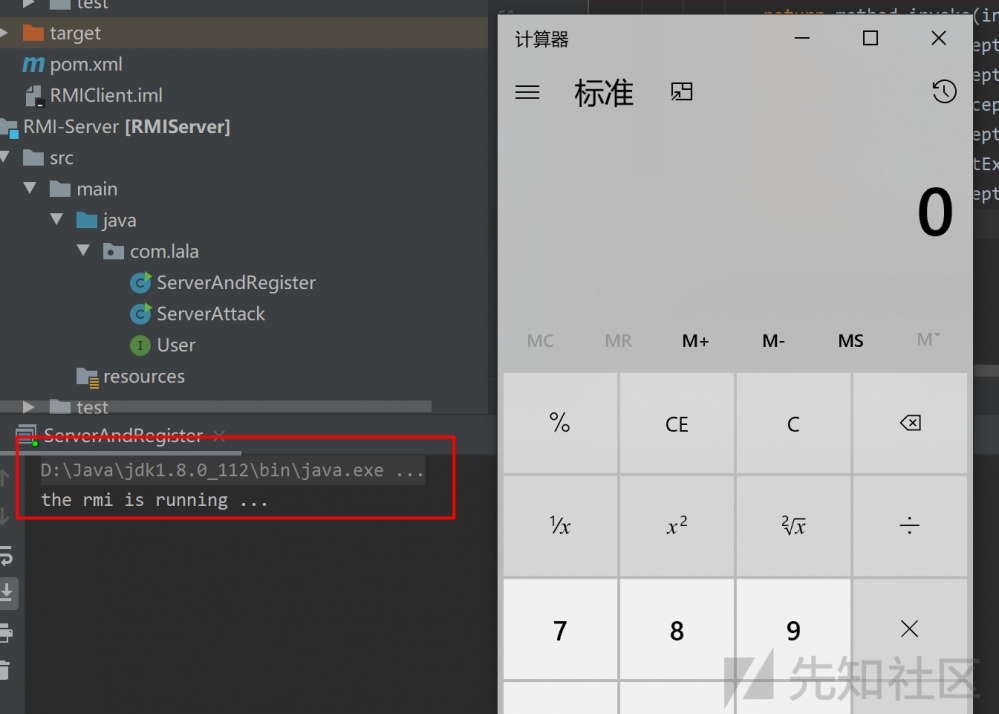The image size is (999, 714).
Task: Click calculator digit 8 key
Action: (x=677, y=629)
